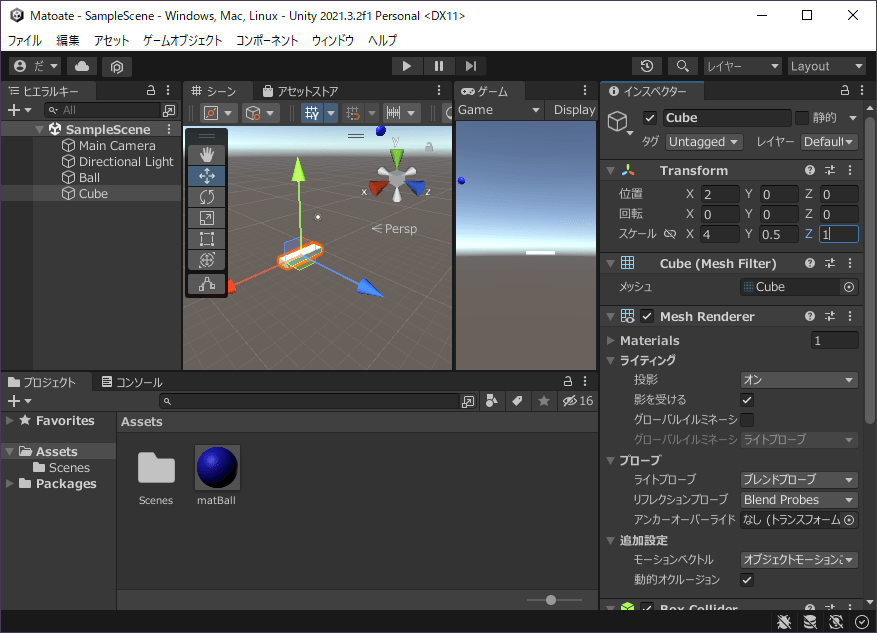Open the Component menu
This screenshot has width=877, height=633.
tap(267, 40)
